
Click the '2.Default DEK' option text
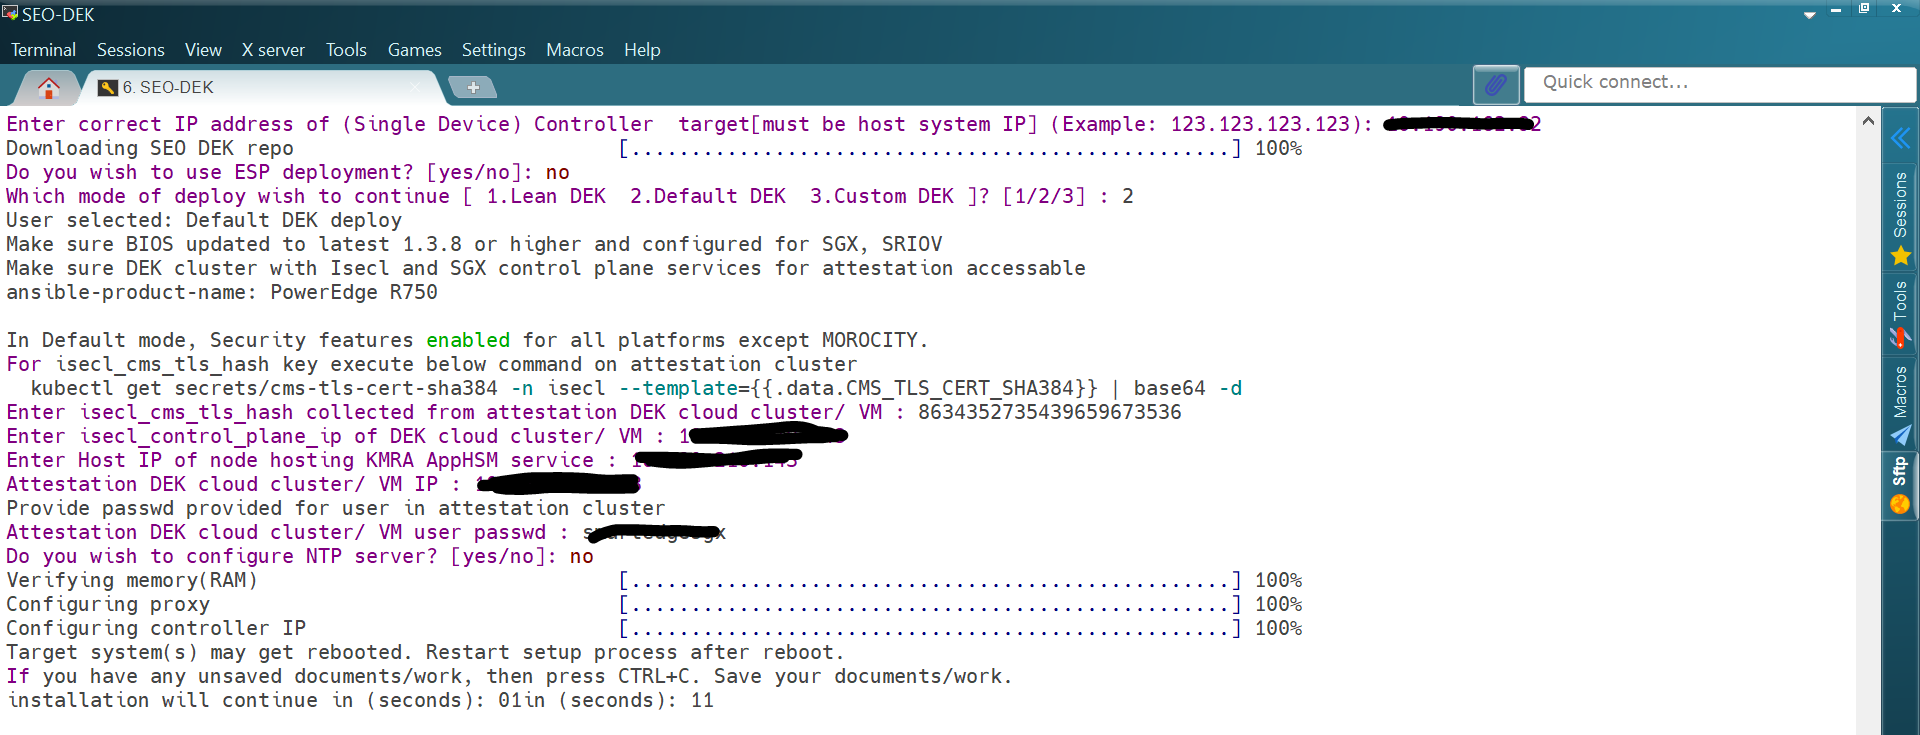(x=708, y=196)
